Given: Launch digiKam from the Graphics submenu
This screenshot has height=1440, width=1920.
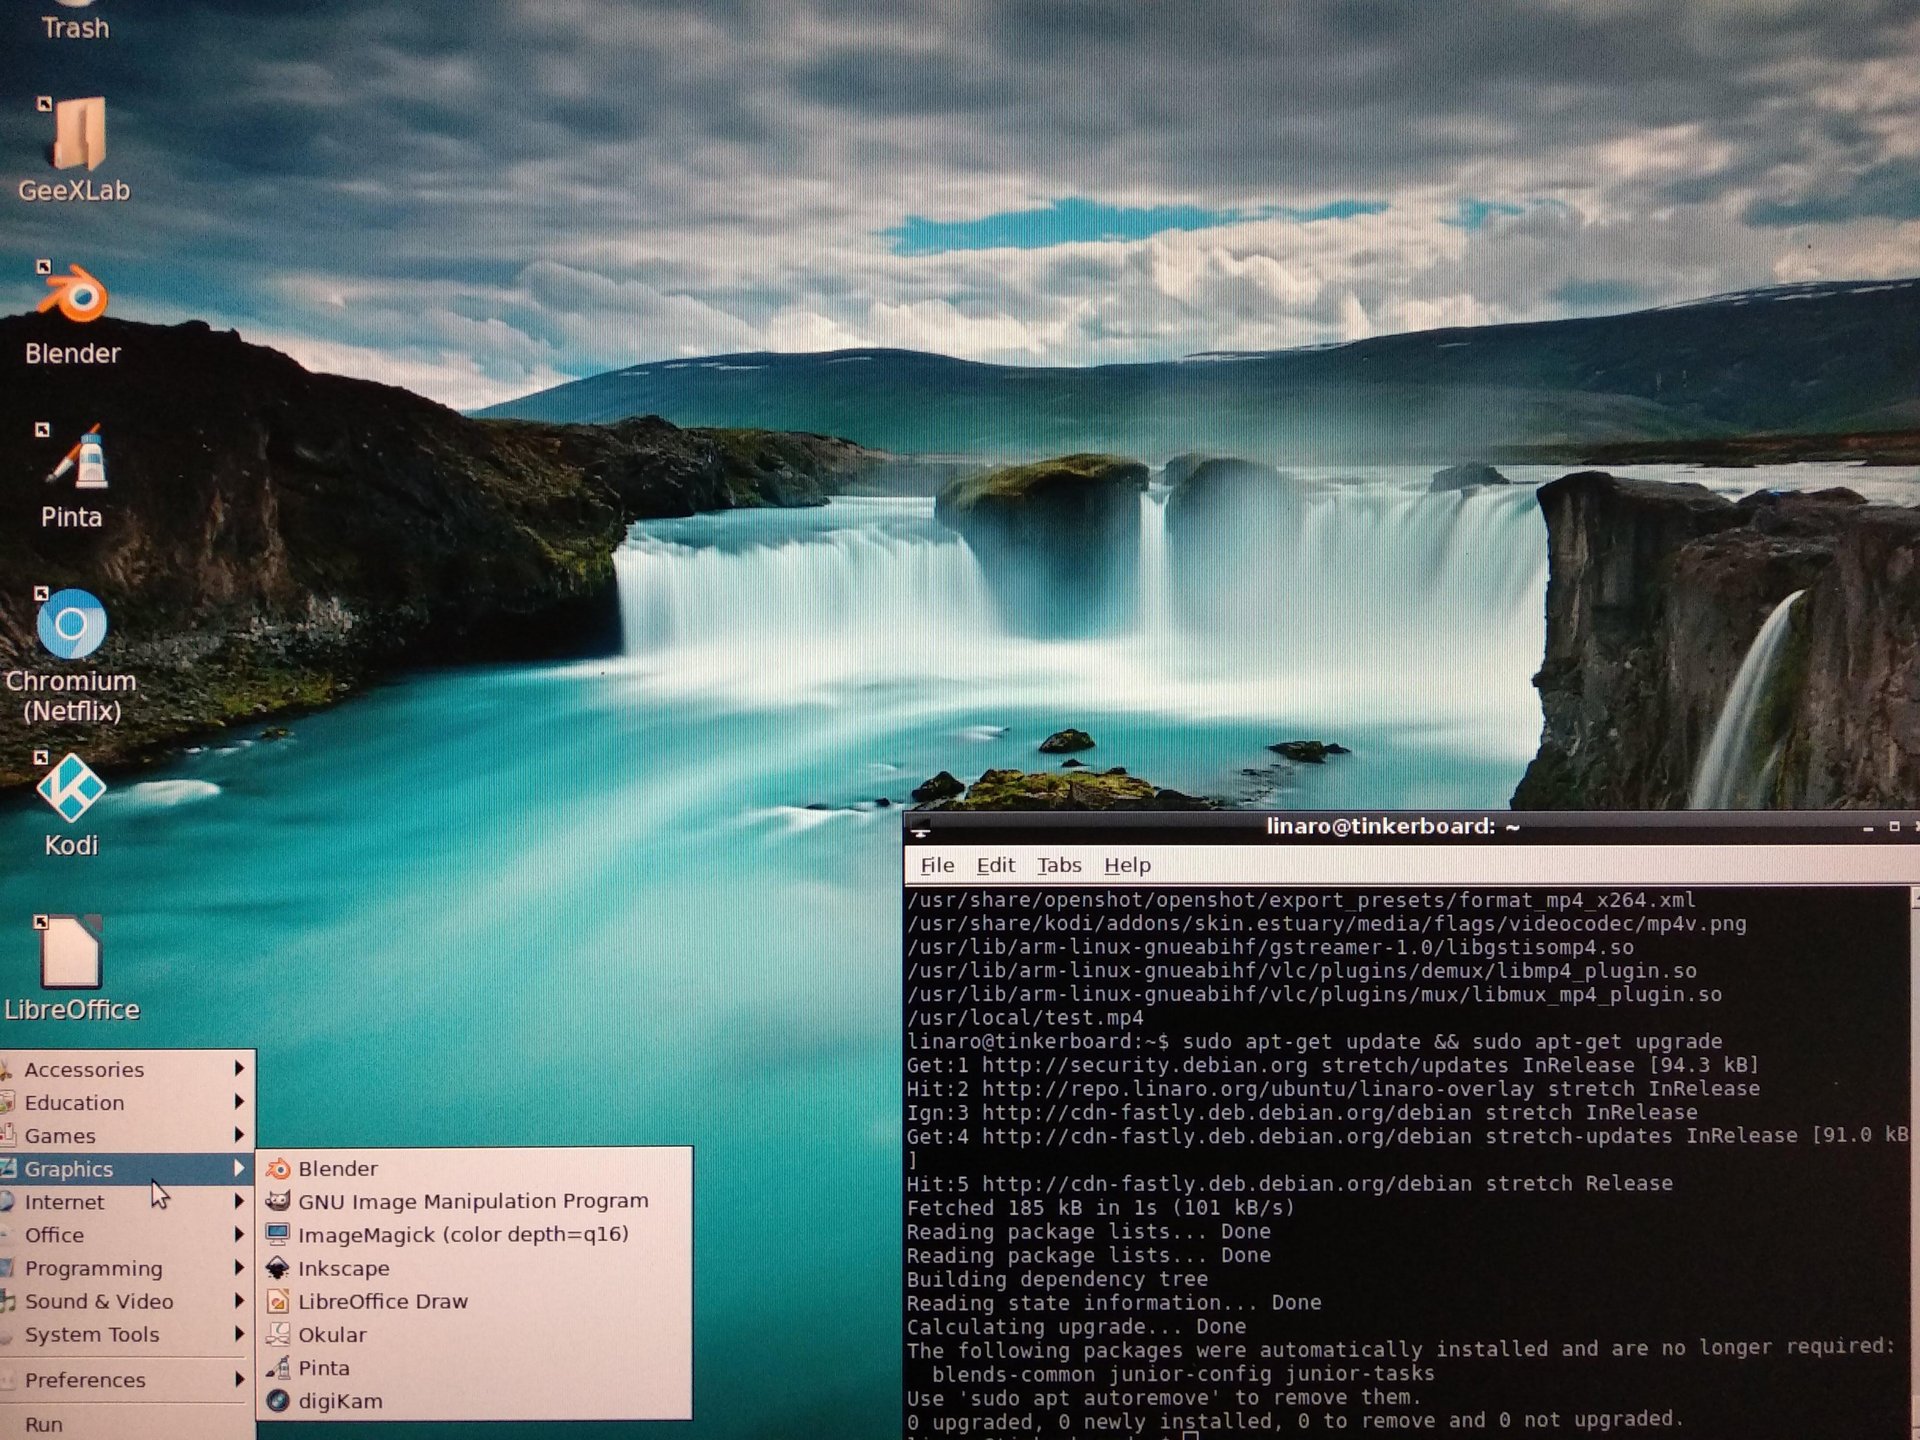Looking at the screenshot, I should (x=339, y=1401).
